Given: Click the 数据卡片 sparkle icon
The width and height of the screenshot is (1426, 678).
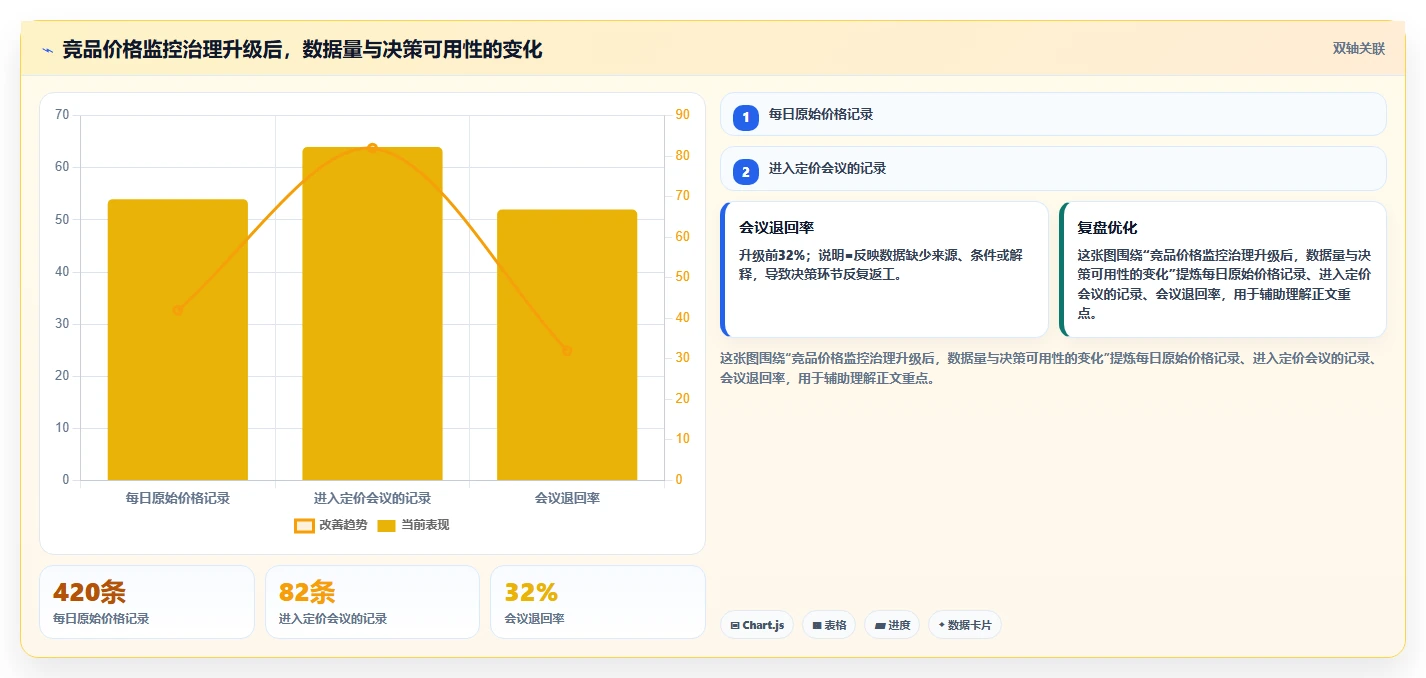Looking at the screenshot, I should 942,625.
